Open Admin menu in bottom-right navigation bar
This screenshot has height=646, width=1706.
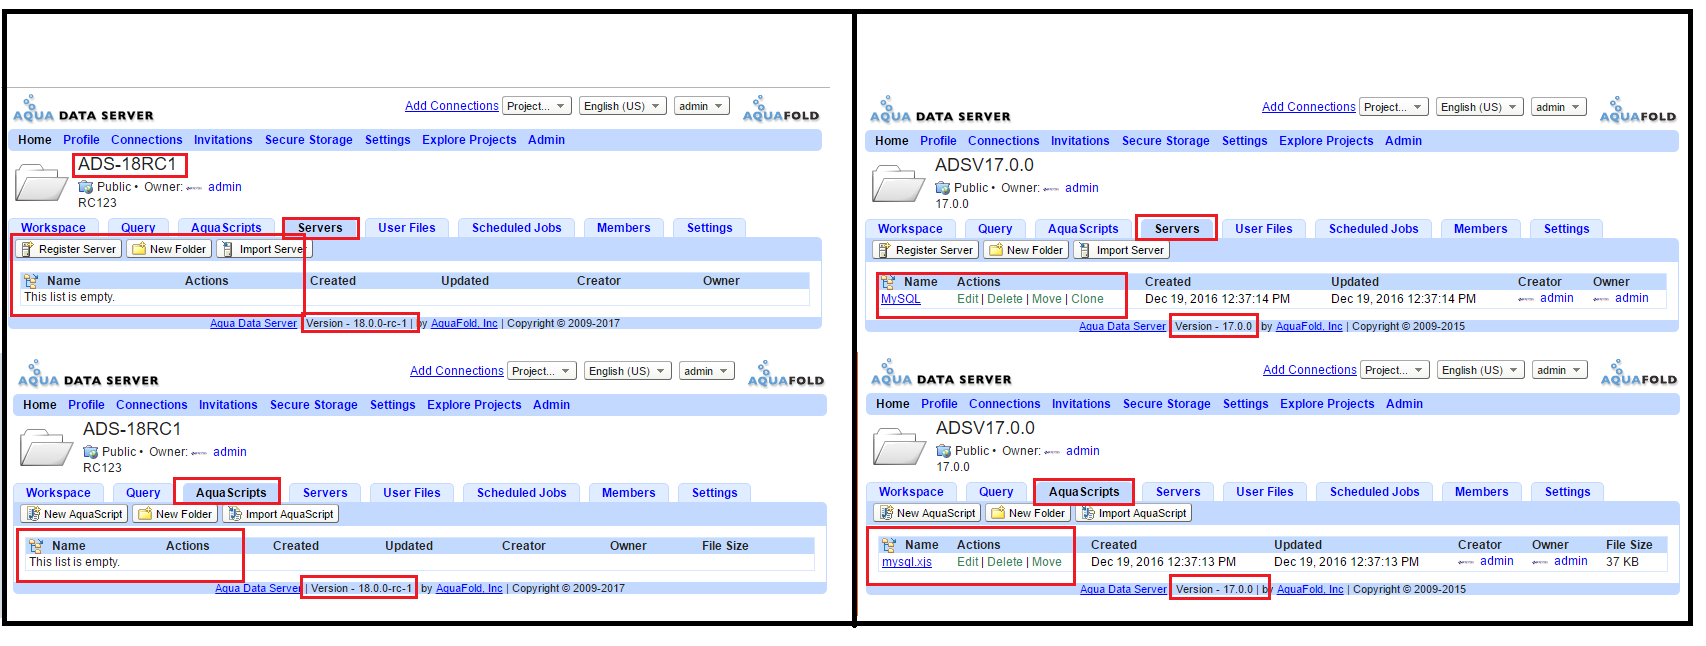click(x=1404, y=404)
